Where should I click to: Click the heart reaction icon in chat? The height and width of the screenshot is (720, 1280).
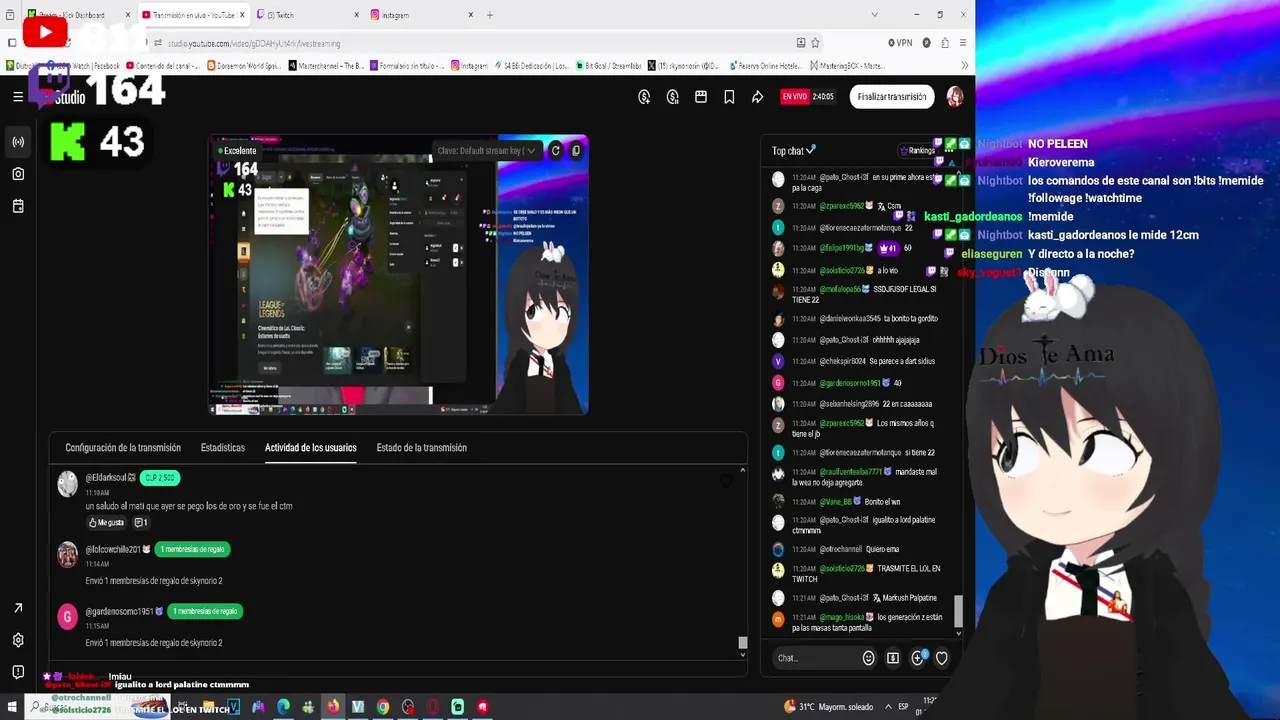point(941,658)
